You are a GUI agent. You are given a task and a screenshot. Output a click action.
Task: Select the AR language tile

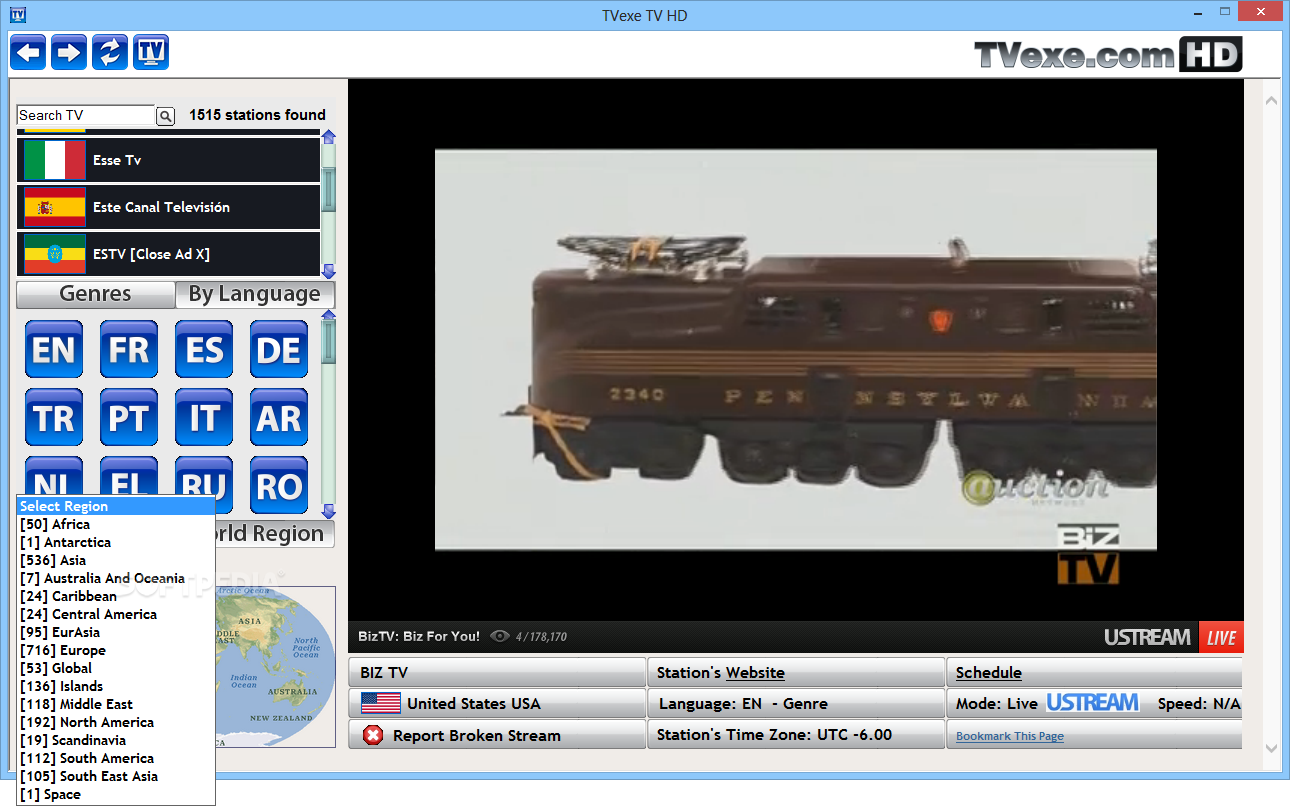point(279,417)
